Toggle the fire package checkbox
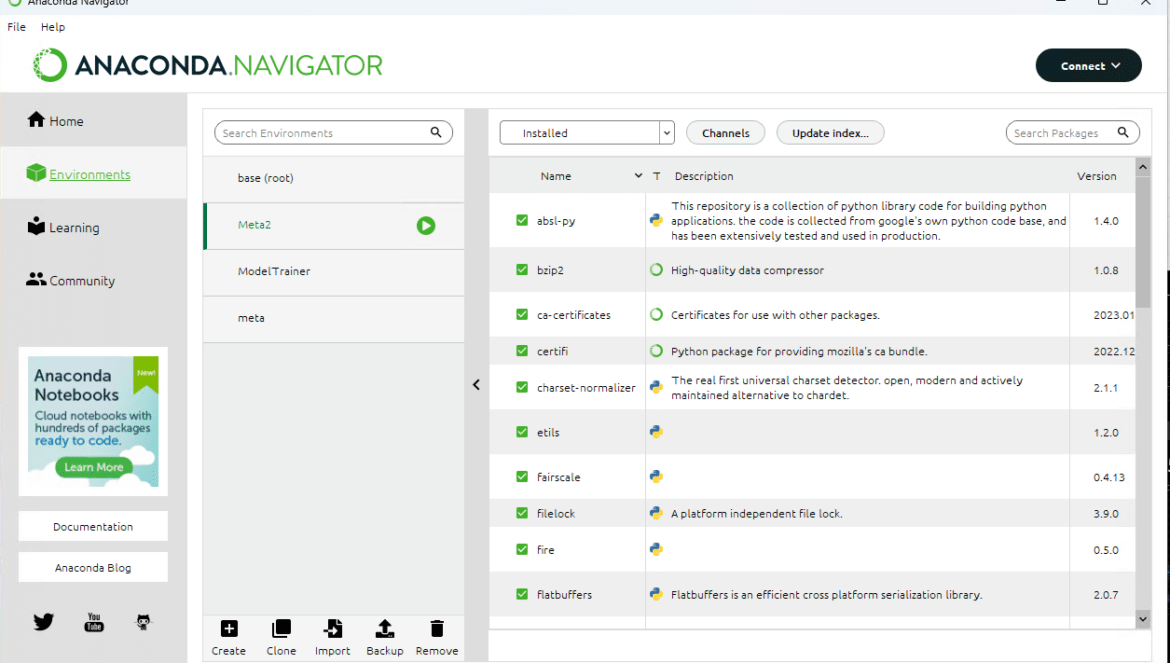Image resolution: width=1170 pixels, height=663 pixels. tap(522, 549)
